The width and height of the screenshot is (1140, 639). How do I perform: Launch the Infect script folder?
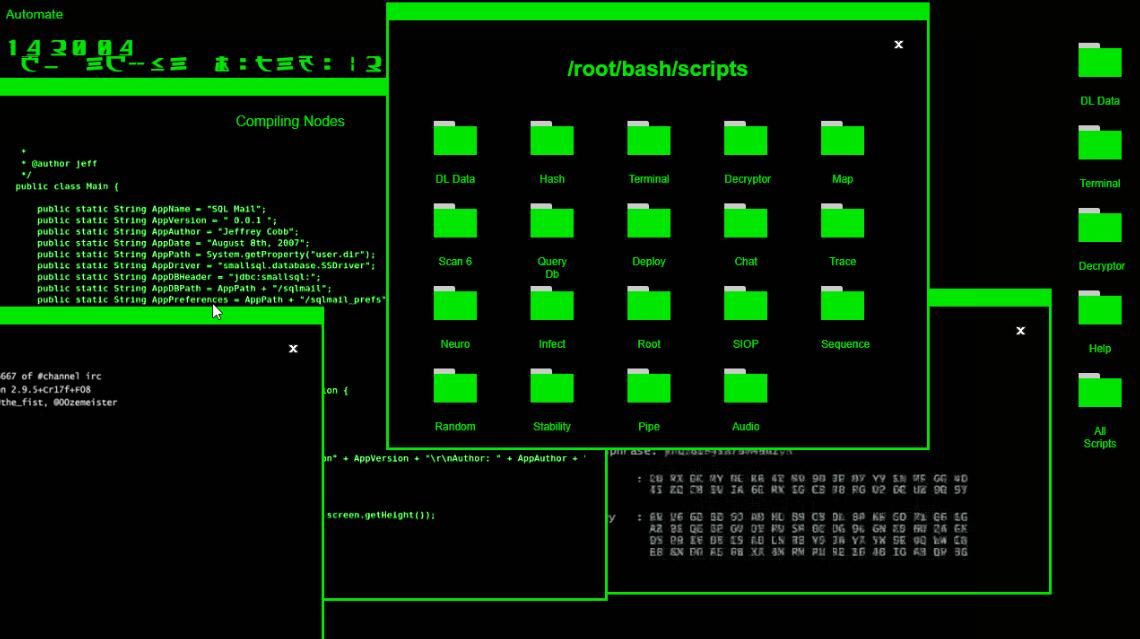[552, 303]
